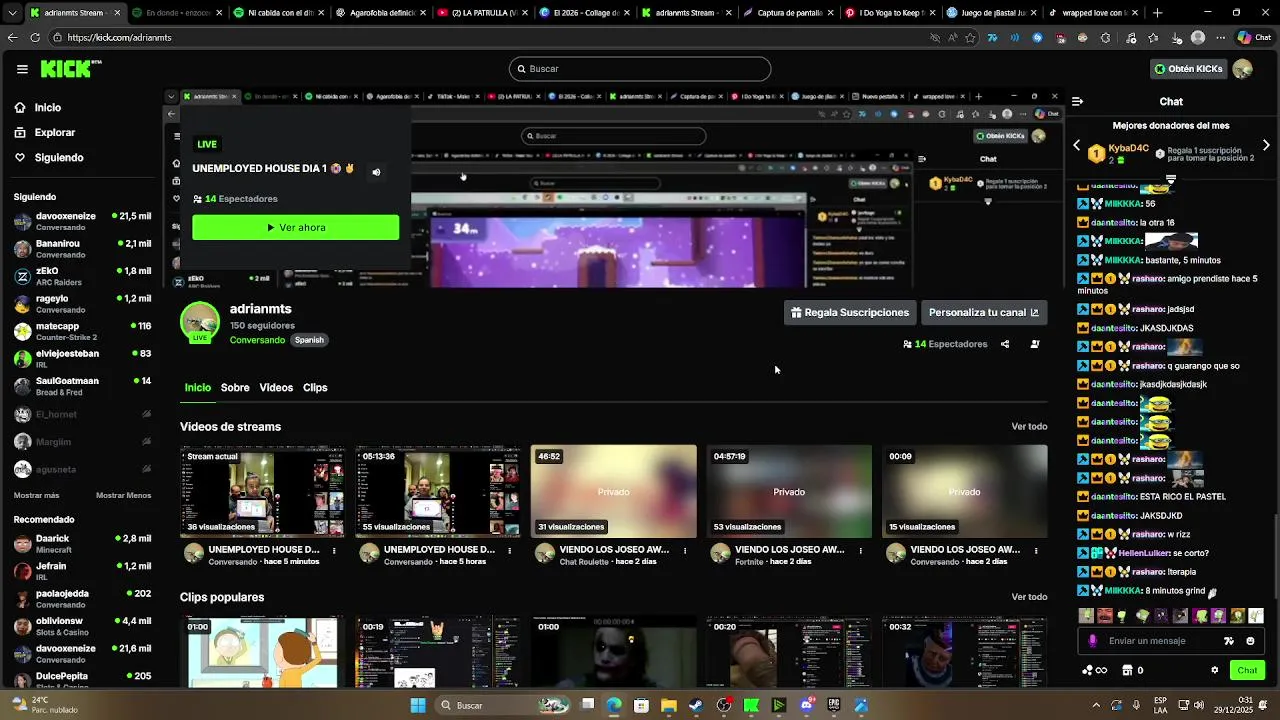
Task: Open 7TV emote menu in chat box
Action: point(1229,641)
